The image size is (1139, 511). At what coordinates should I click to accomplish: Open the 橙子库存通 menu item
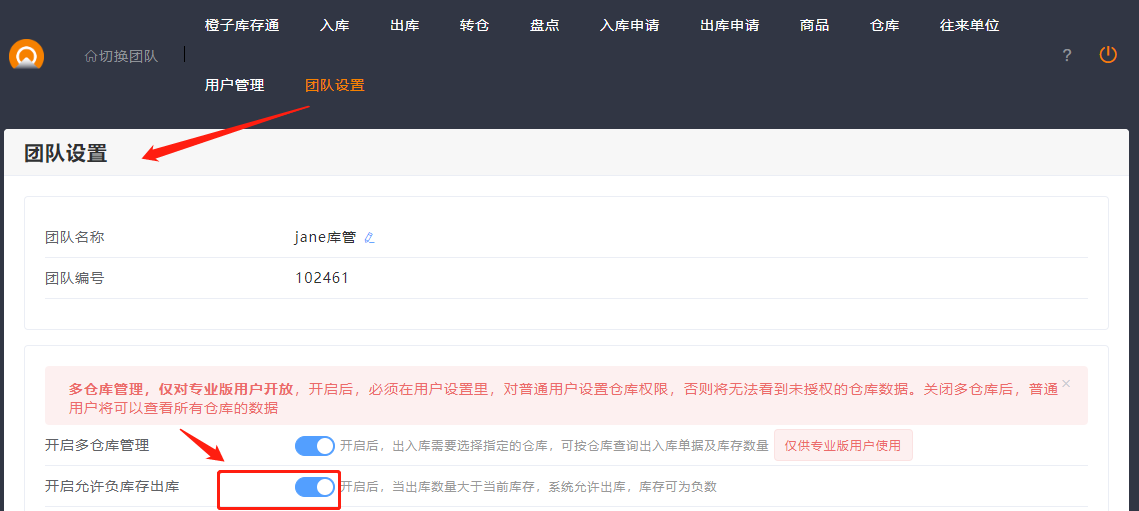coord(242,26)
